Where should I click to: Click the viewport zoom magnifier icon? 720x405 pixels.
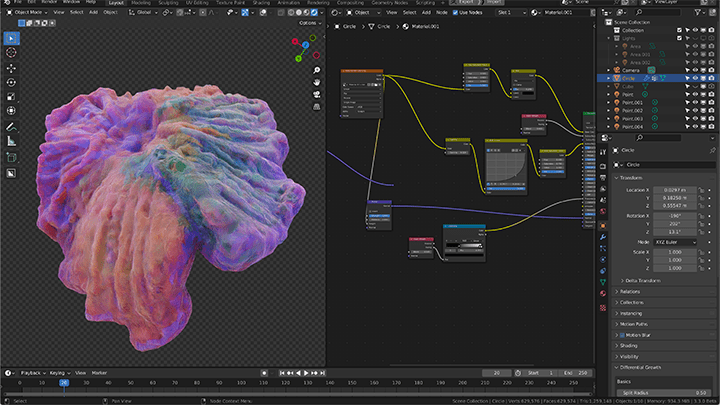tap(316, 70)
